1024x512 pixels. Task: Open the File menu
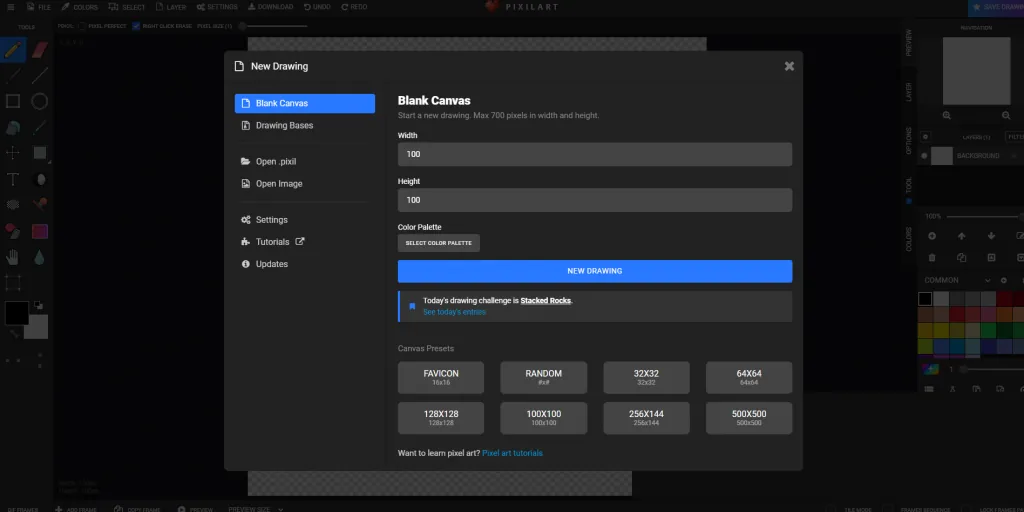point(39,7)
